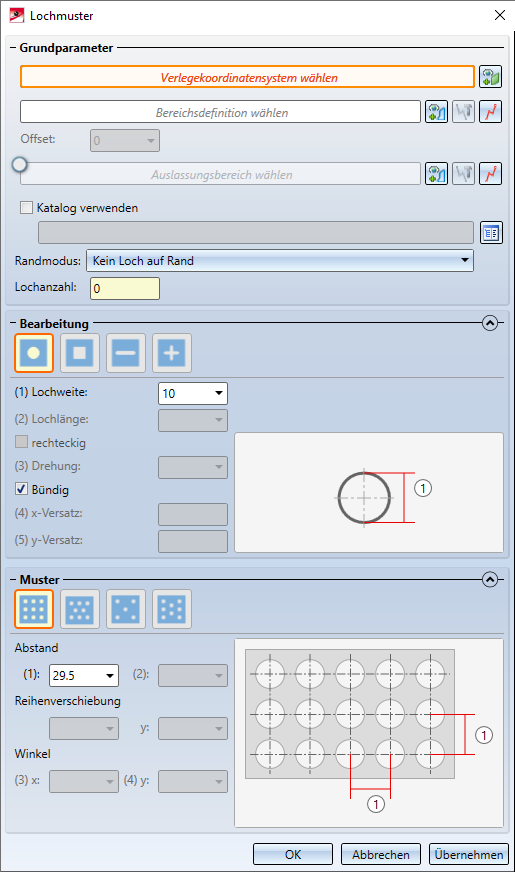The height and width of the screenshot is (872, 515).
Task: Click area selection icon beside Auslassungsbereich wählen
Action: point(437,174)
